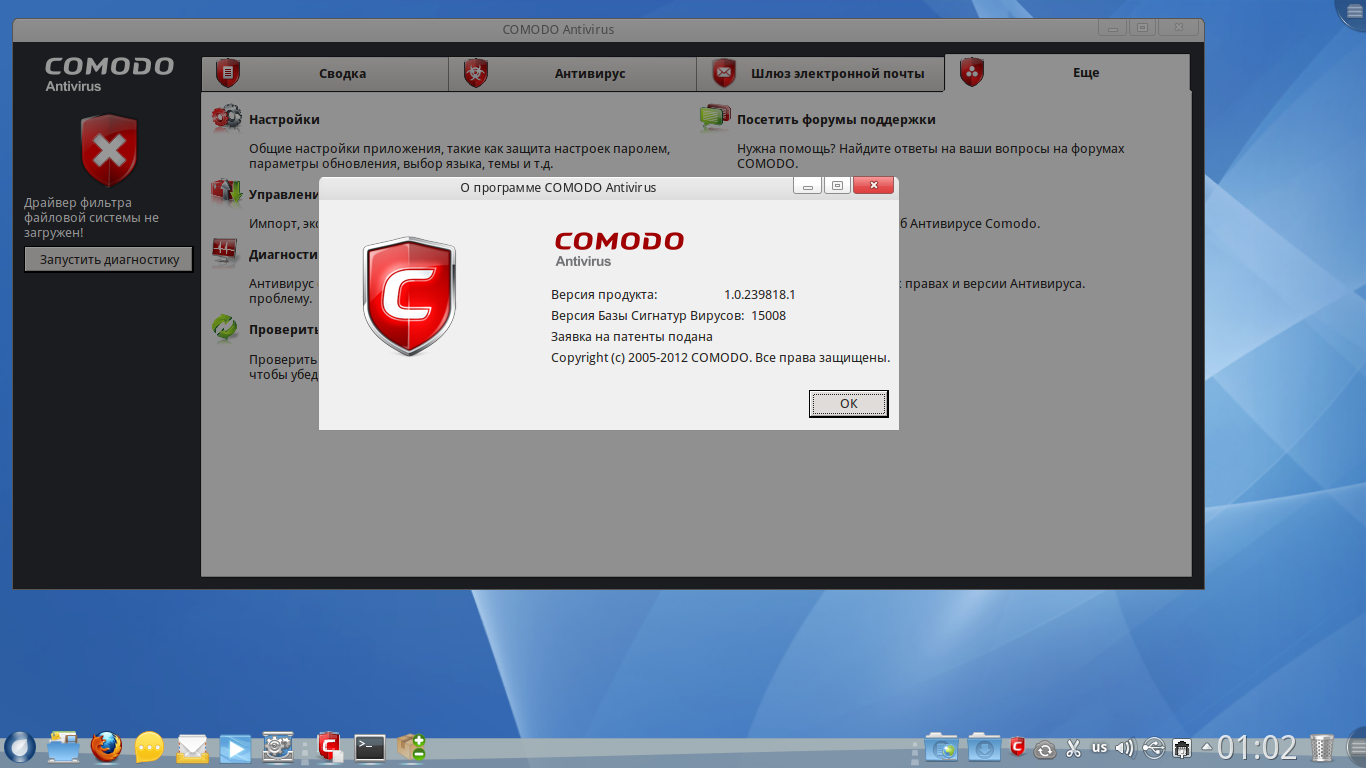Go to the 'Шлюз электронной почты' tab

[x=820, y=73]
